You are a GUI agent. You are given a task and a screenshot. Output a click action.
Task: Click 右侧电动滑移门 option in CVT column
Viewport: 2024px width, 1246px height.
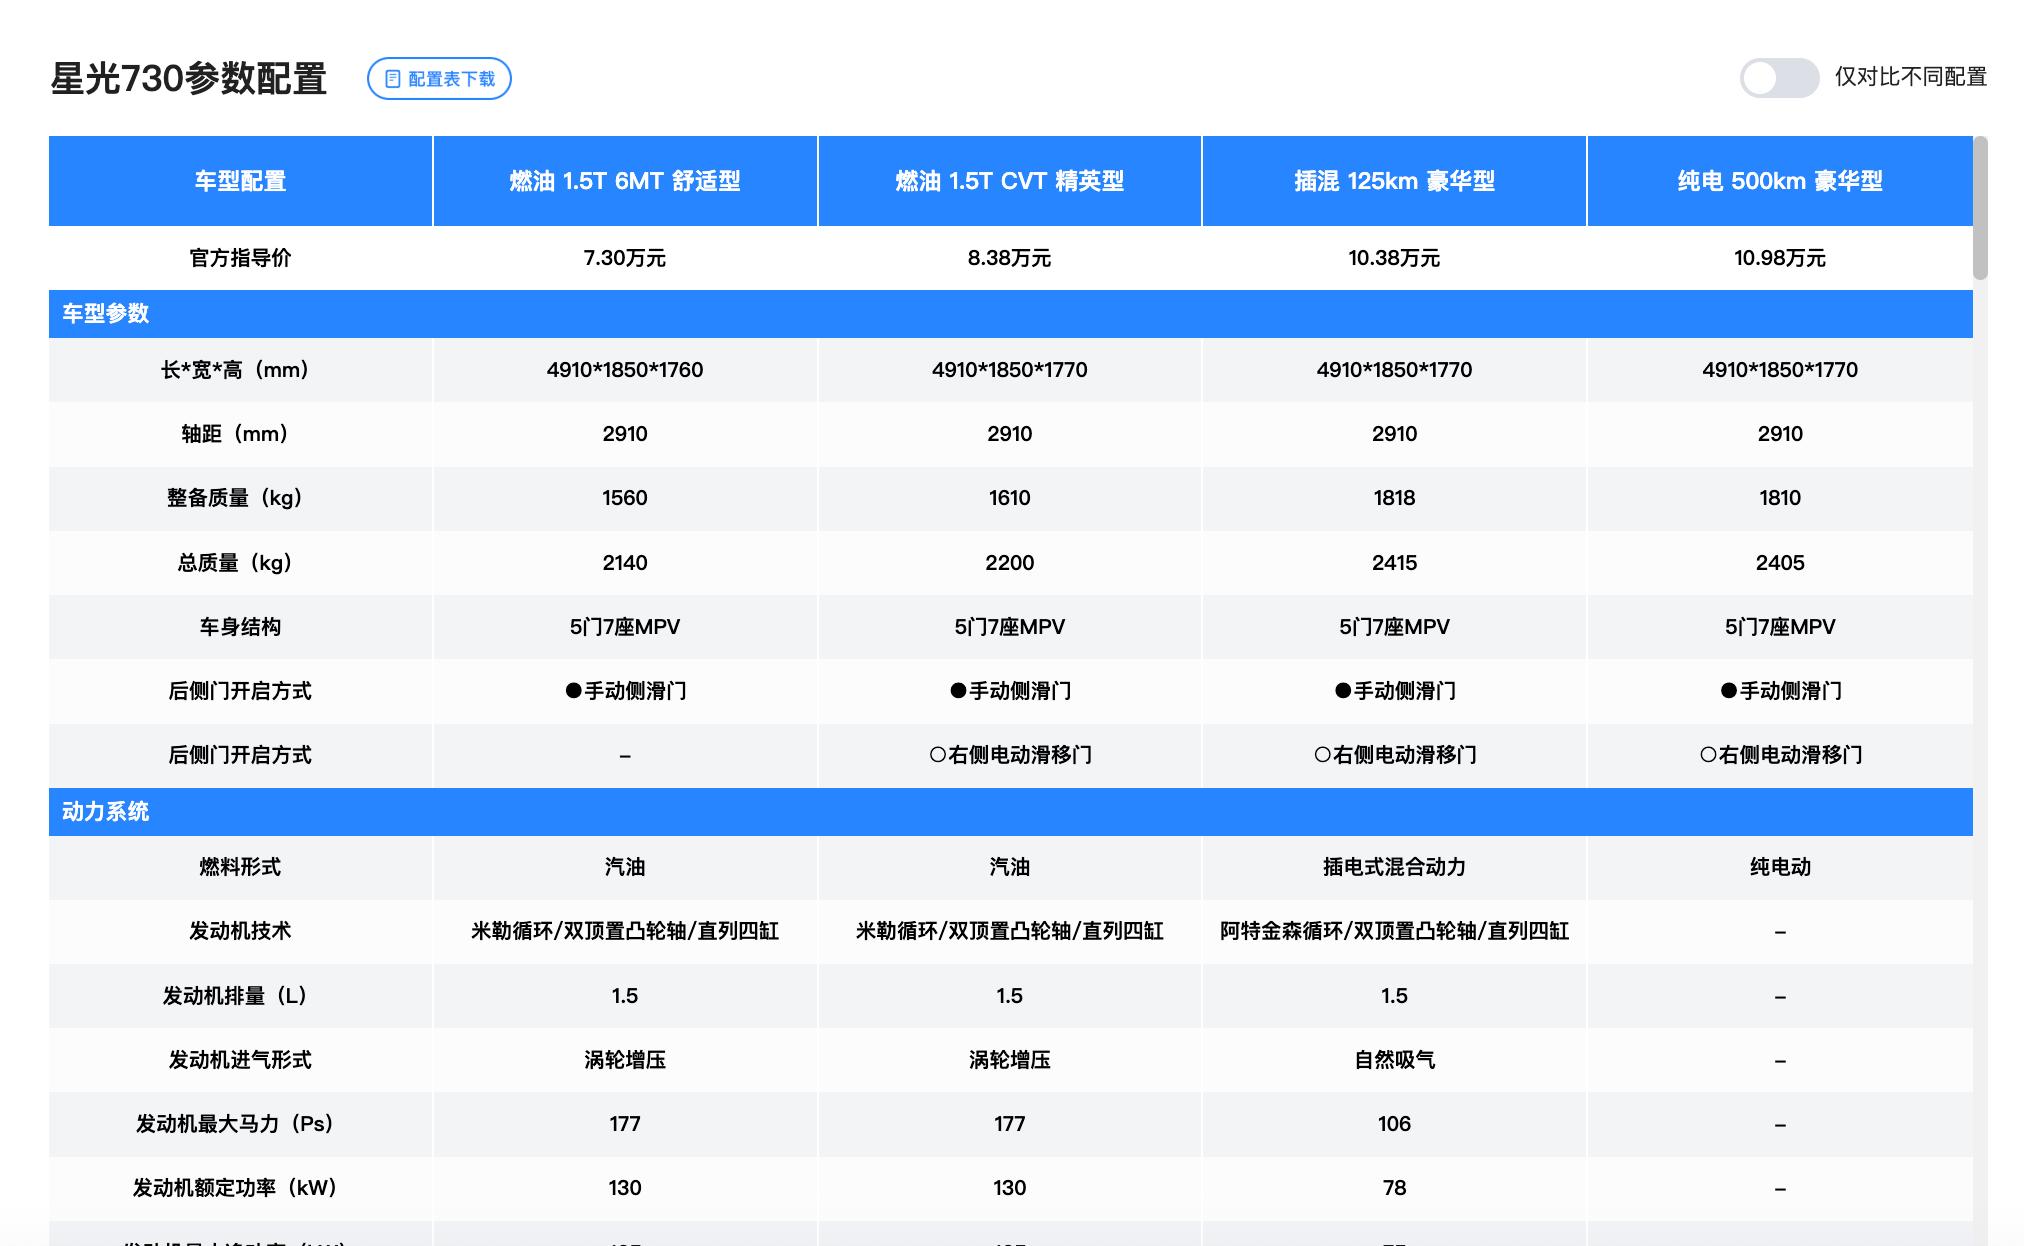[x=1010, y=755]
